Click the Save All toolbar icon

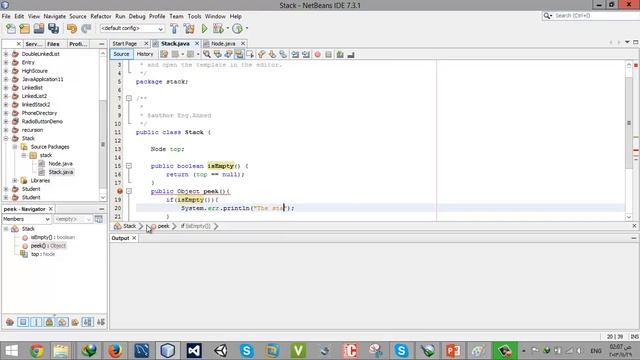[x=53, y=29]
